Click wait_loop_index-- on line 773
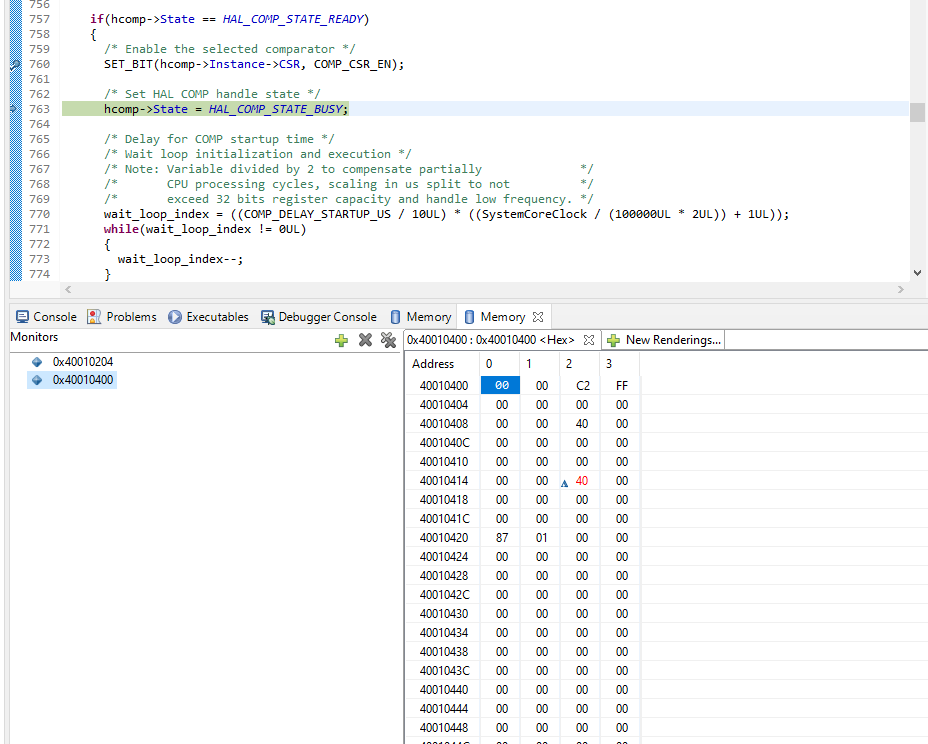Image resolution: width=928 pixels, height=744 pixels. coord(176,259)
